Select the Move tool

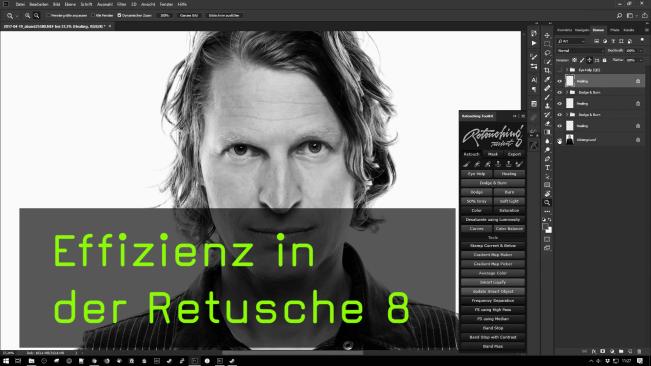point(547,35)
